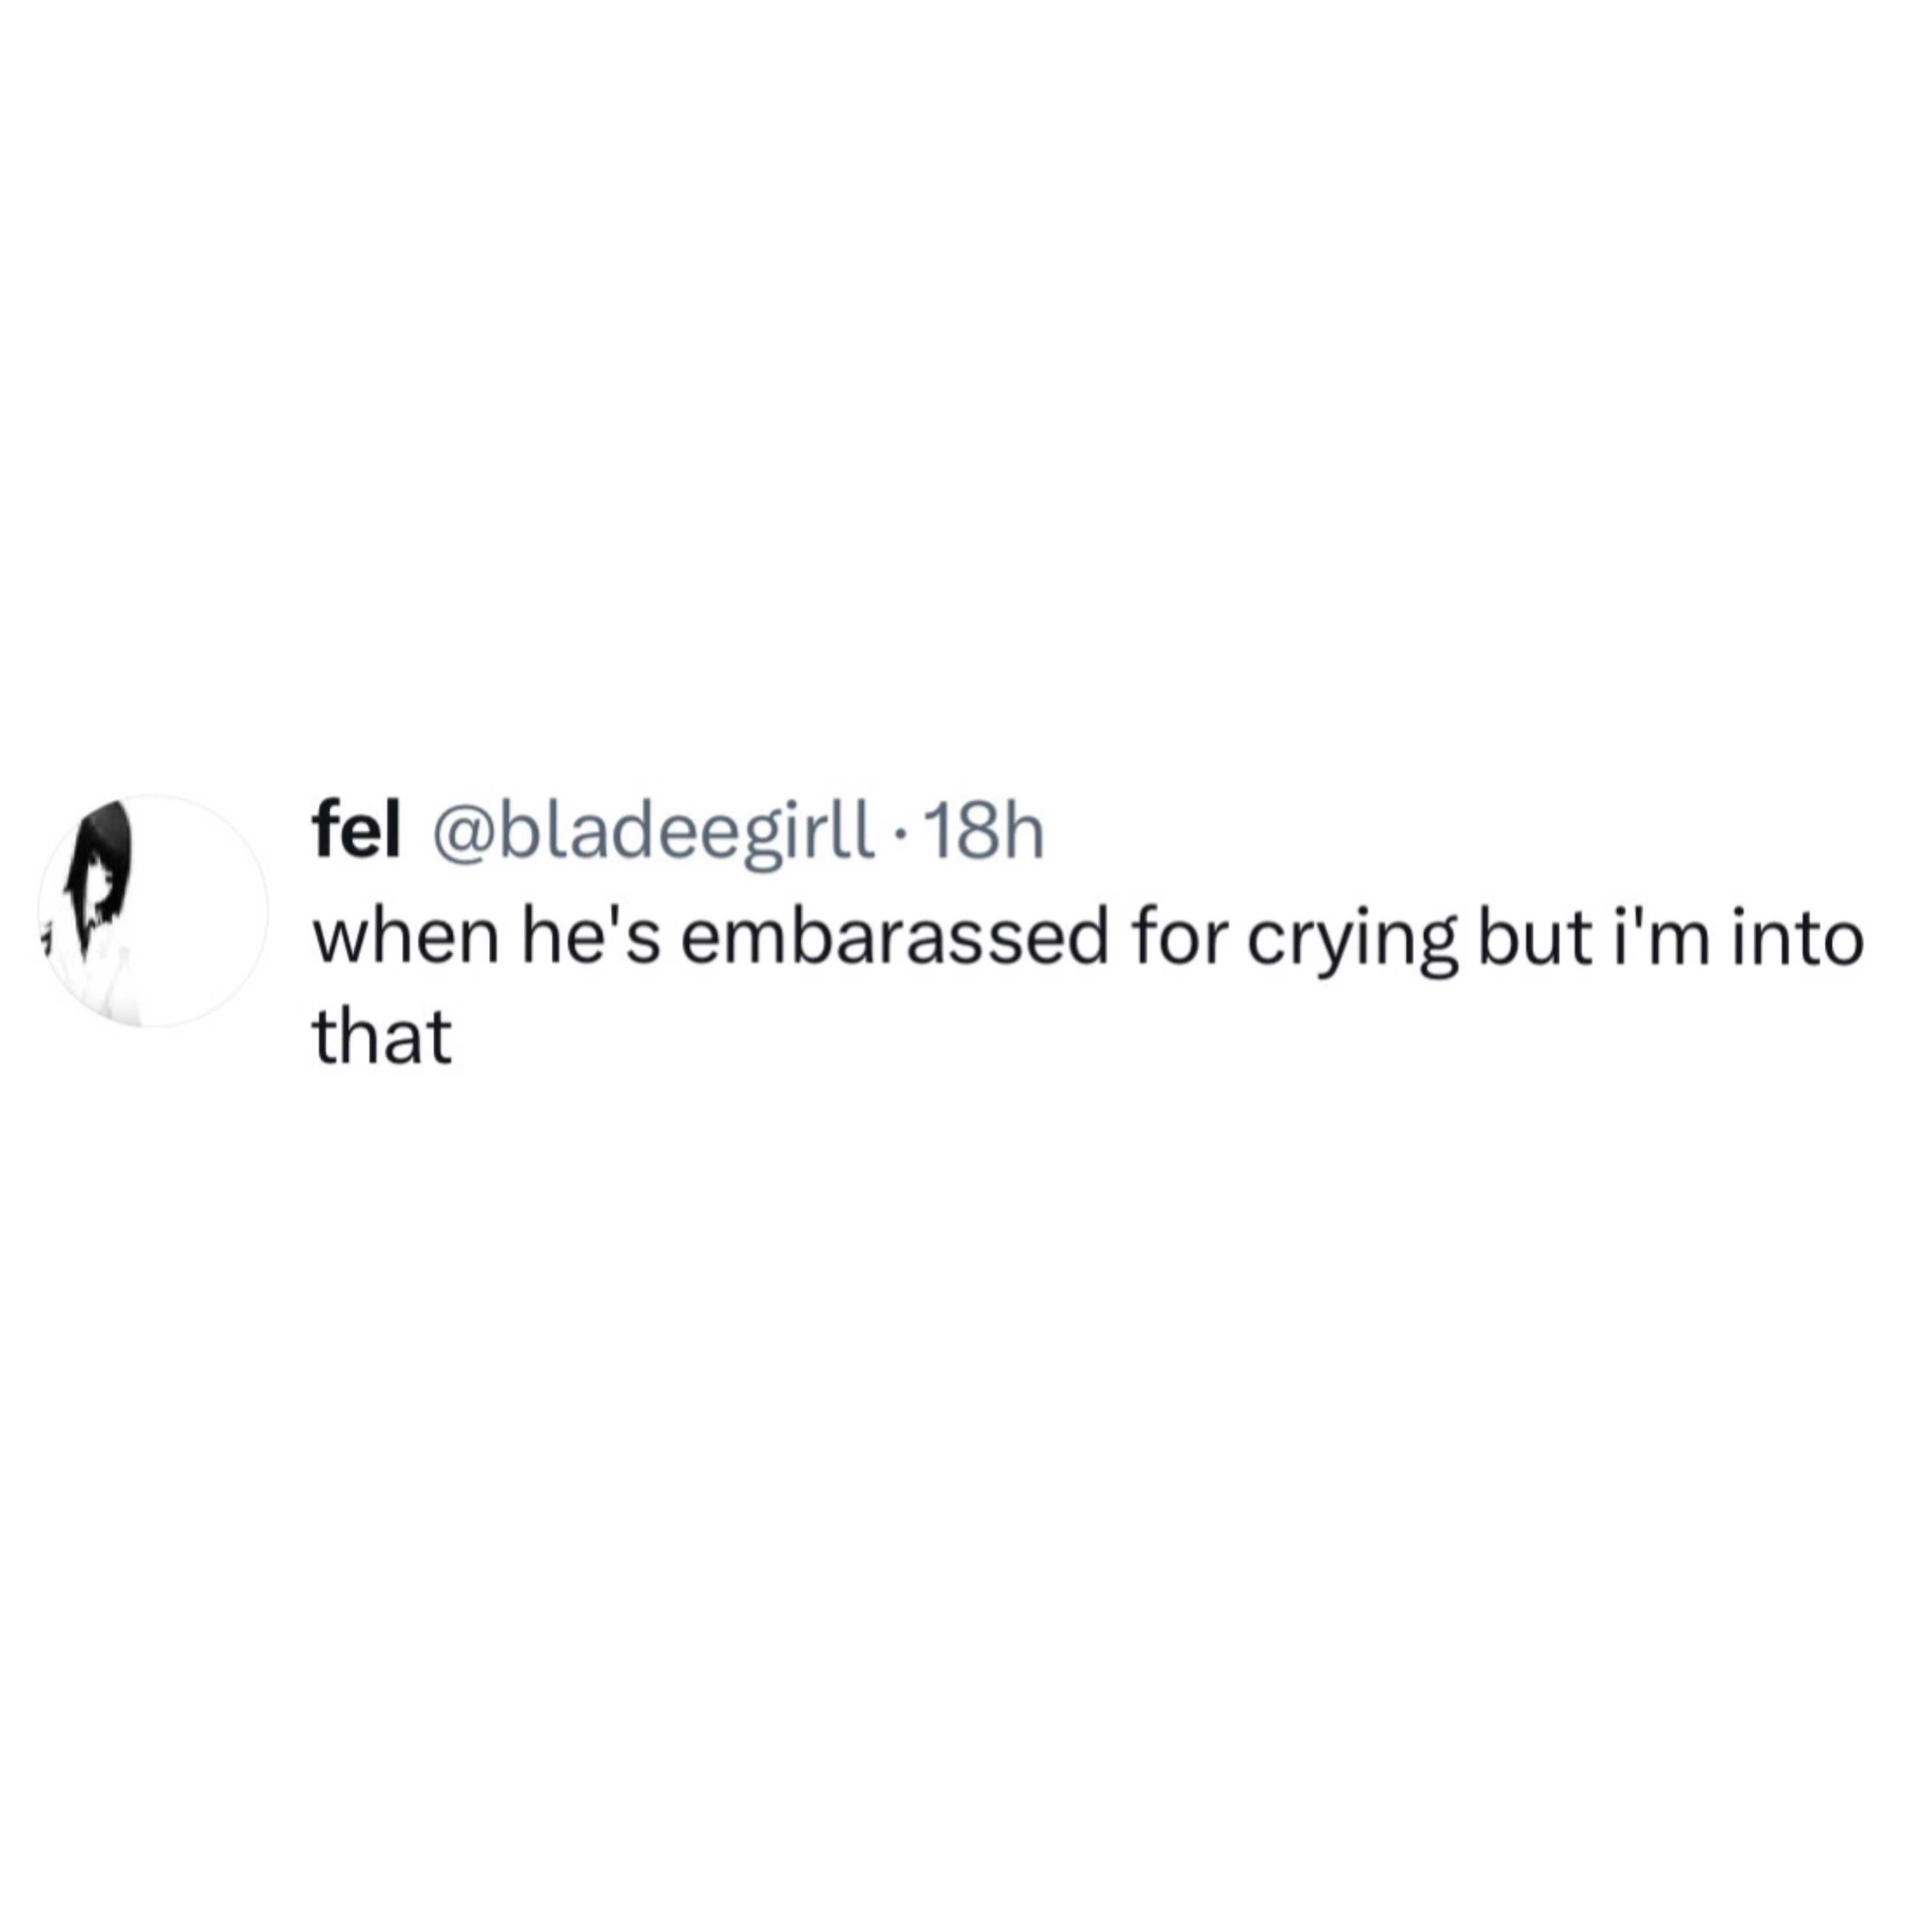The height and width of the screenshot is (1927, 1932).
Task: Open fel's circular profile avatar
Action: coord(153,910)
